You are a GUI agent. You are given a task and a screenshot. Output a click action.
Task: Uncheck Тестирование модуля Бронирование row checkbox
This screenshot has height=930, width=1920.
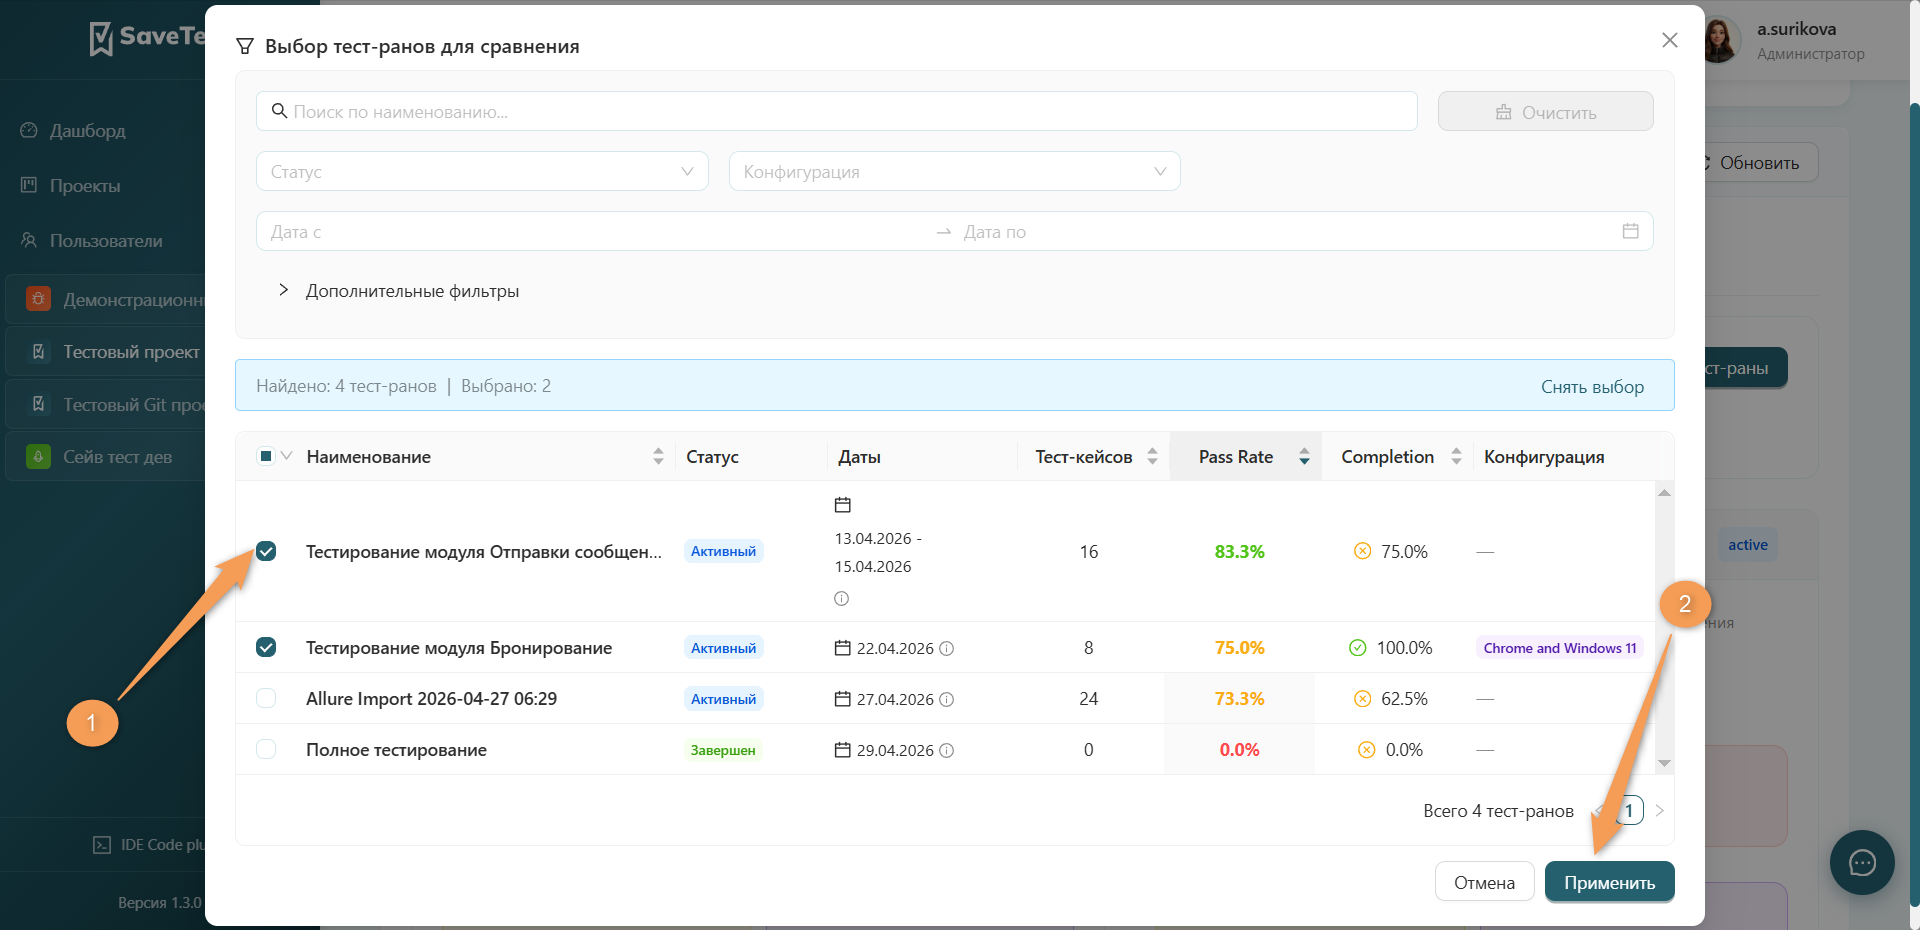tap(266, 647)
